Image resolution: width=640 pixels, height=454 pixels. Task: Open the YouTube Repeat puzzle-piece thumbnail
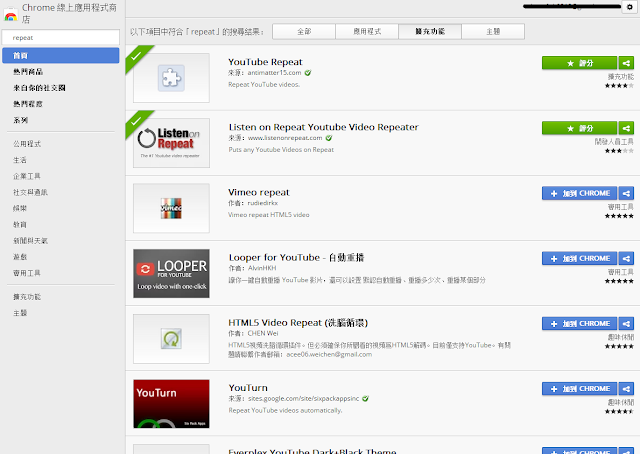click(x=171, y=78)
